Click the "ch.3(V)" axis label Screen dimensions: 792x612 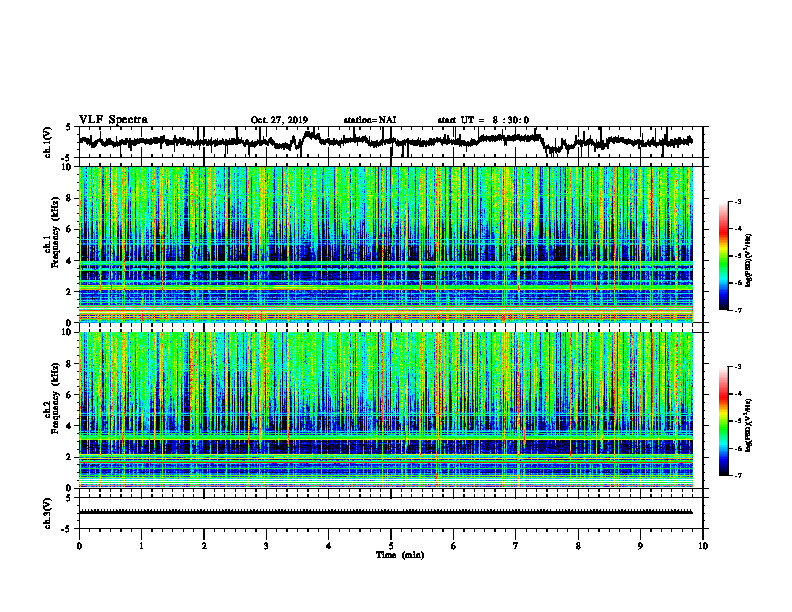pyautogui.click(x=48, y=513)
